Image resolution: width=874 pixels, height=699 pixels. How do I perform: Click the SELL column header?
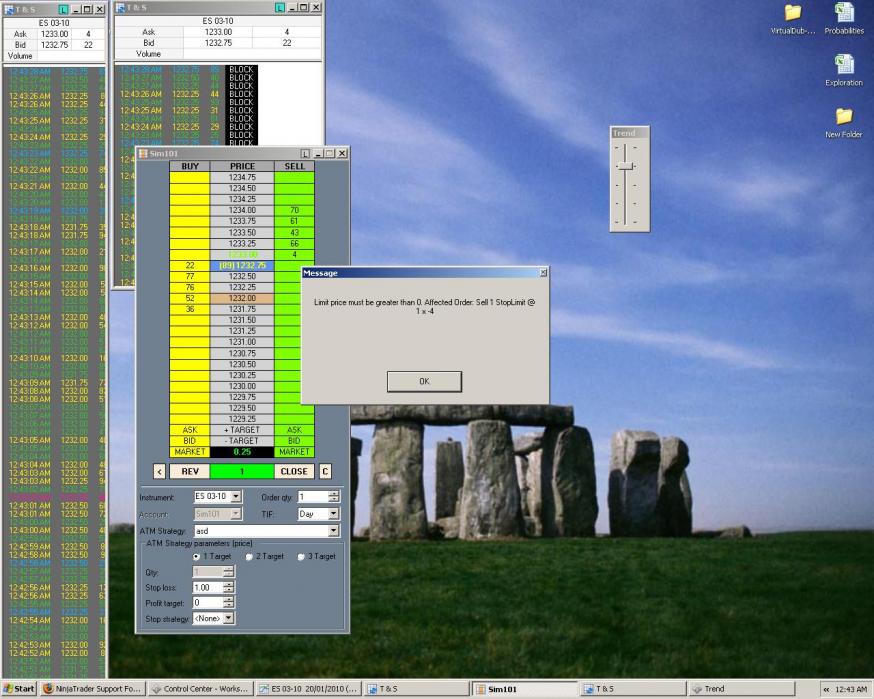(x=294, y=166)
